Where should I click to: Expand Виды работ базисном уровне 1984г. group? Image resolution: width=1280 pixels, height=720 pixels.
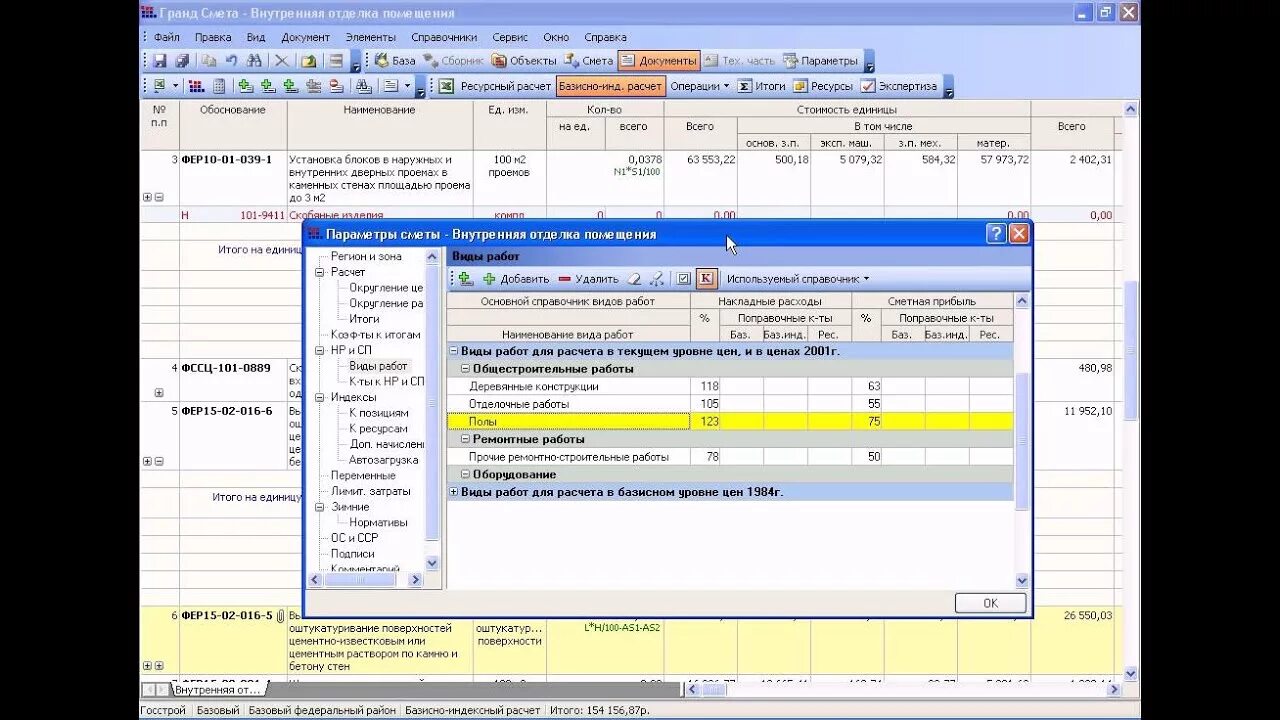(x=454, y=492)
